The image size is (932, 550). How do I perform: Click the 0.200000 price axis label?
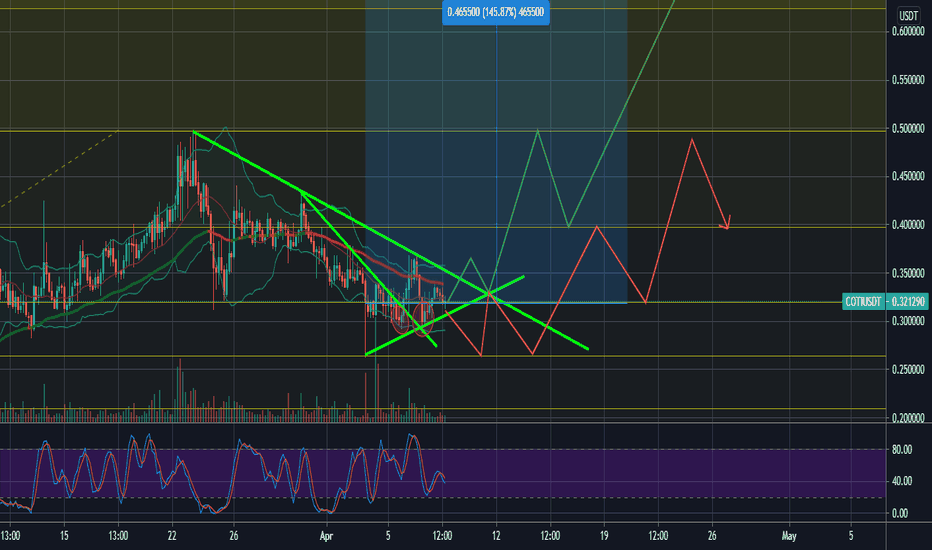click(x=908, y=417)
